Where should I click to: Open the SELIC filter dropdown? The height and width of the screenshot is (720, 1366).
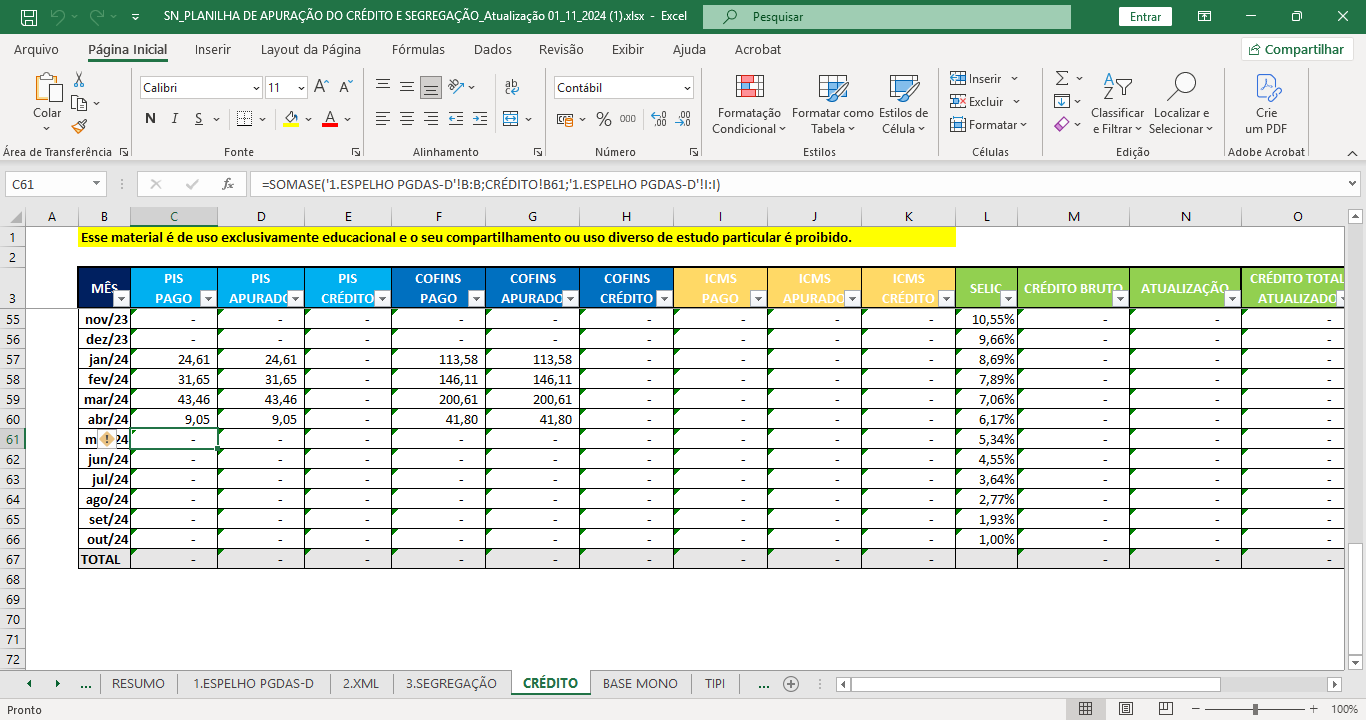coord(1007,298)
